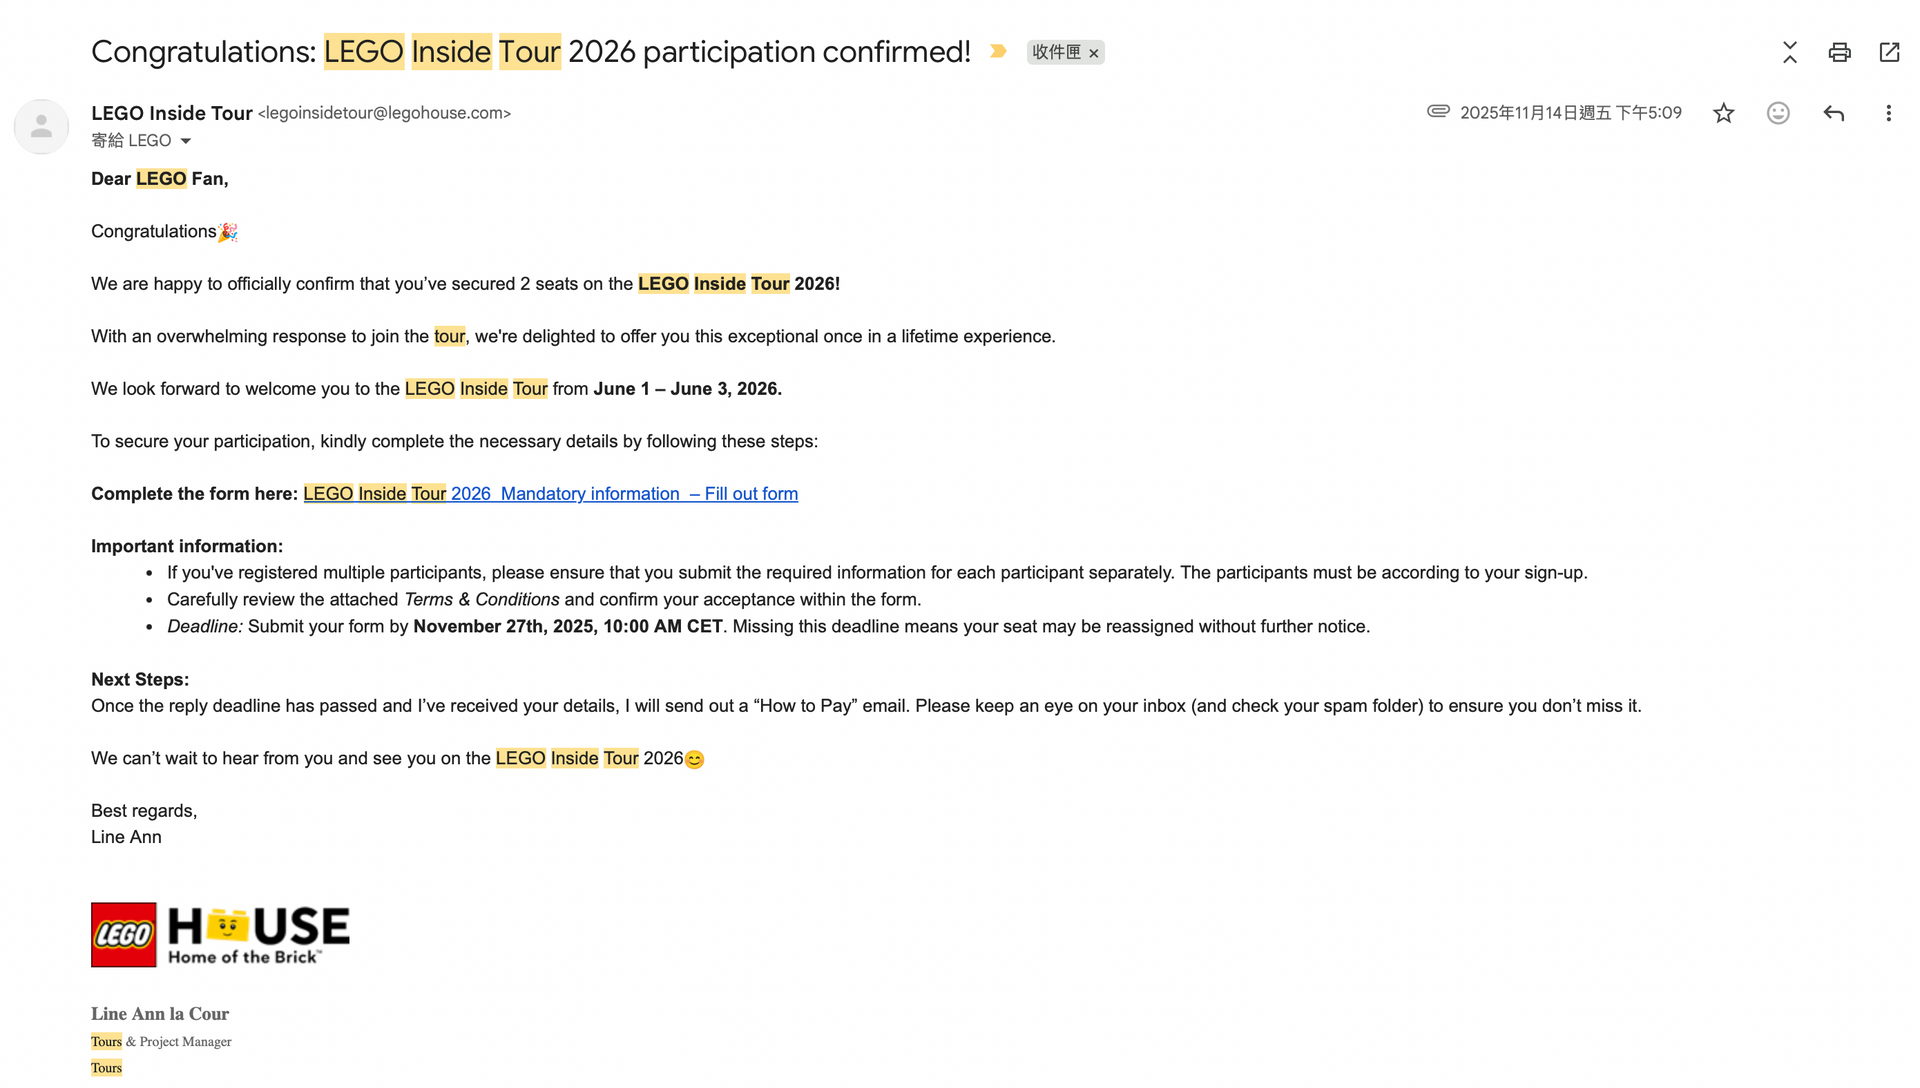Click Line Ann la Cour signature name
This screenshot has height=1088, width=1920.
pyautogui.click(x=160, y=1014)
